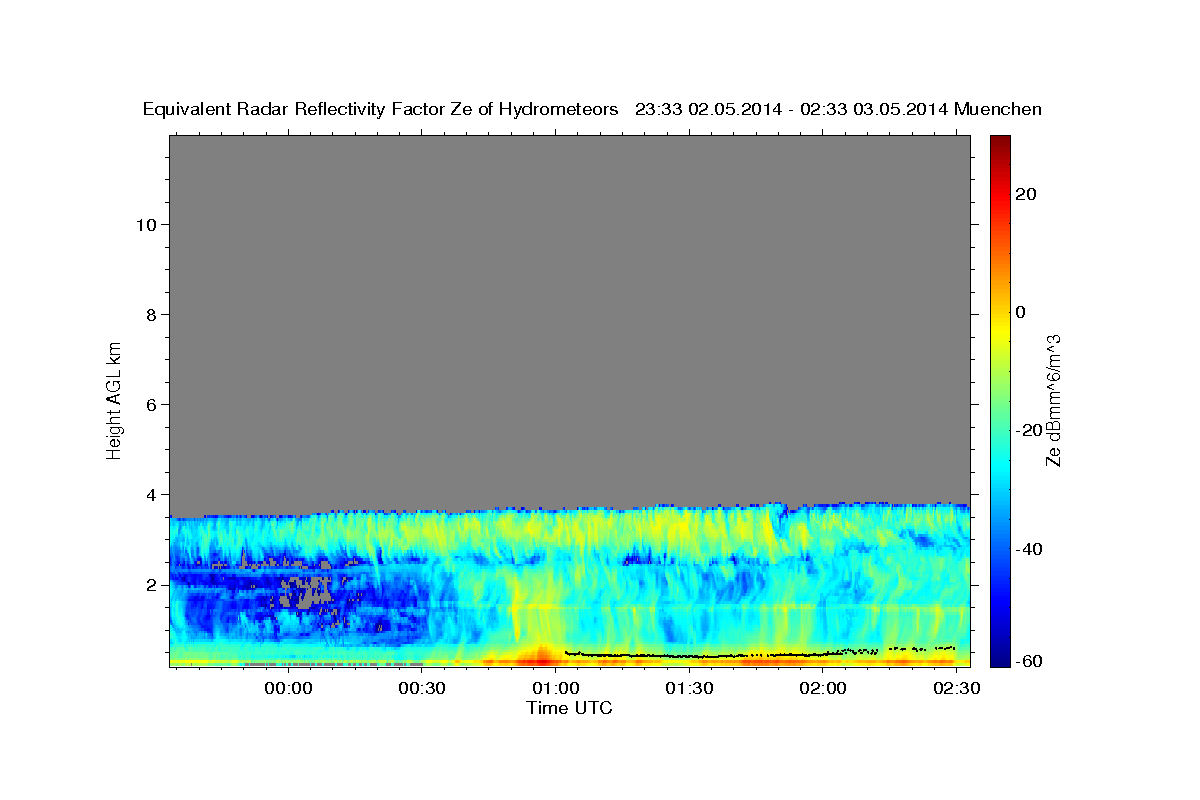Click the gray no-data region above 4 km
Screen dimensions: 1200x800
(x=569, y=320)
